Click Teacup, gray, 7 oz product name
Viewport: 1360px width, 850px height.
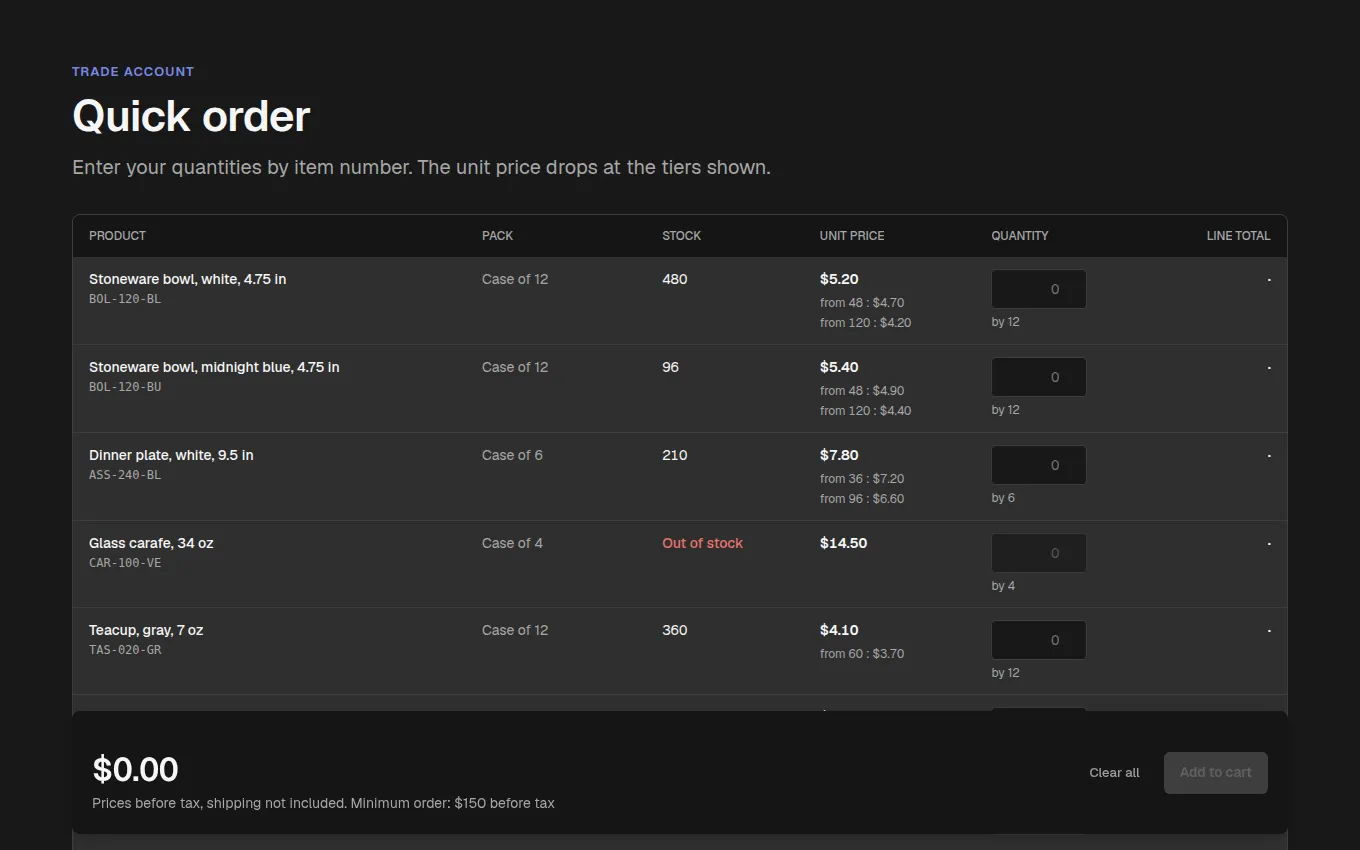tap(146, 630)
